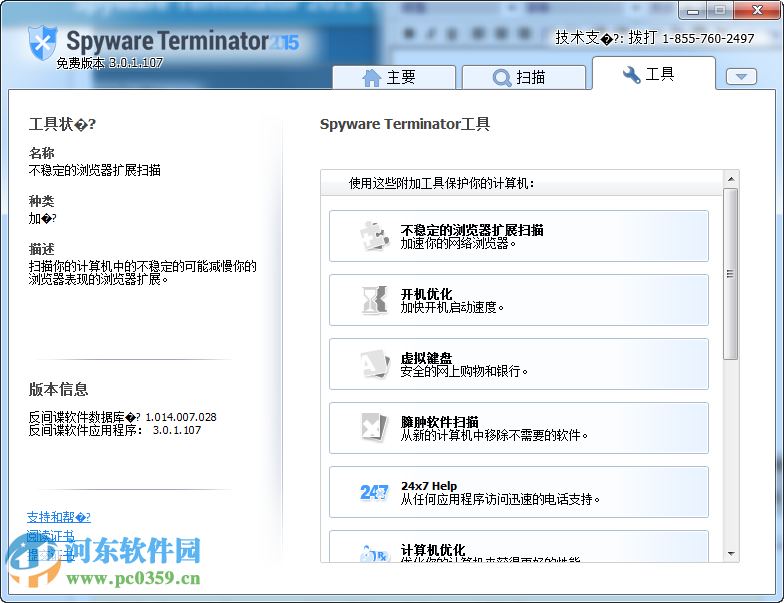Image resolution: width=784 pixels, height=603 pixels.
Task: Click the 版本信息 heading
Action: click(58, 390)
